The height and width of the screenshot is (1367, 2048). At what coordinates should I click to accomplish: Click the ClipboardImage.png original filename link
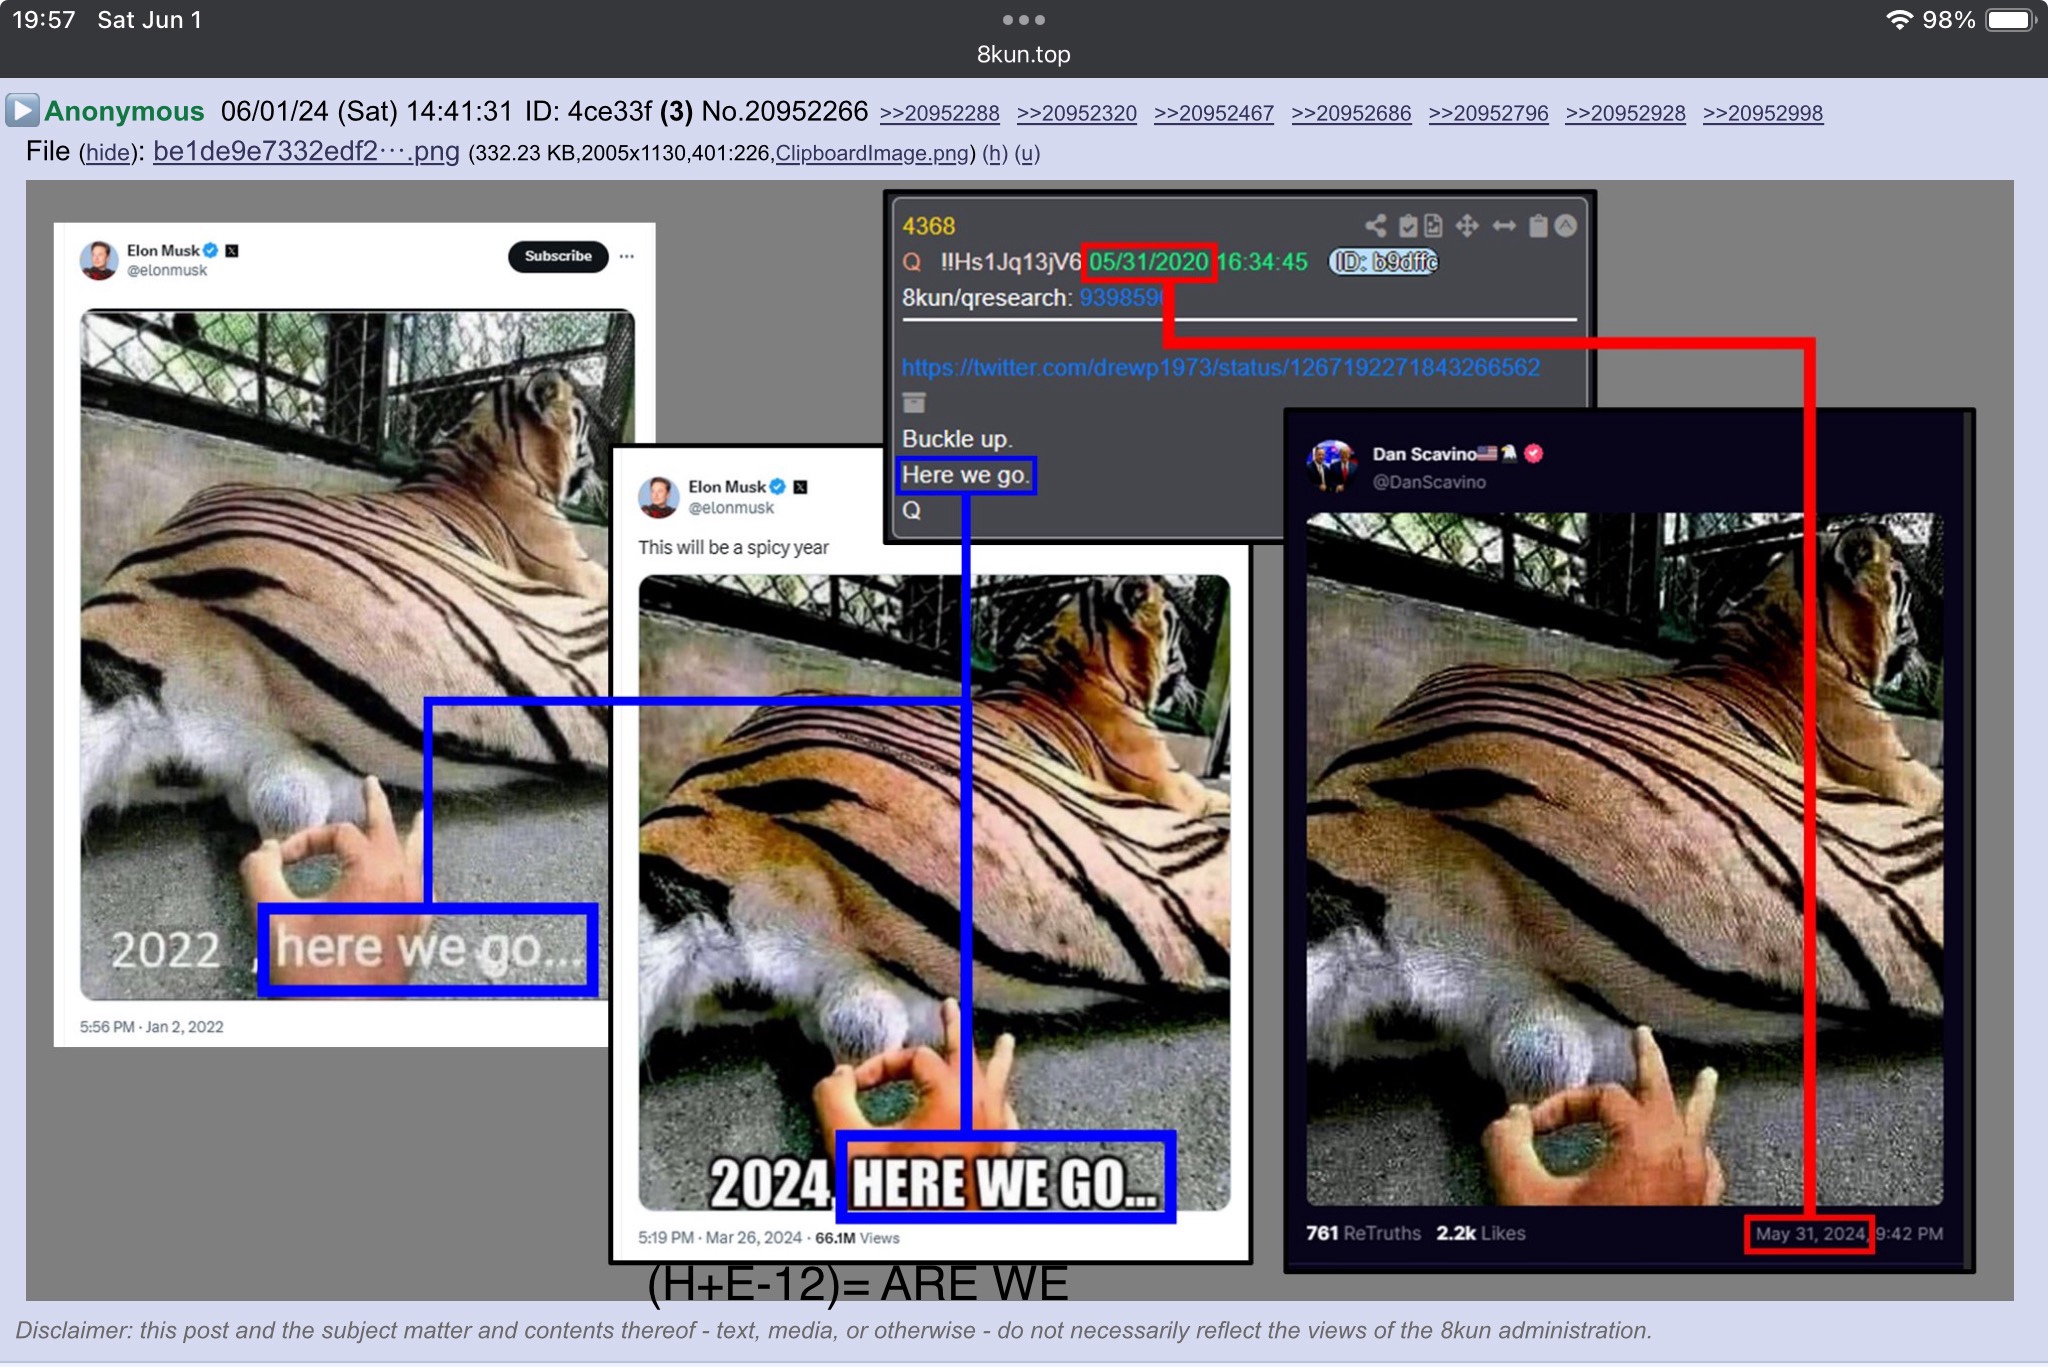click(871, 153)
